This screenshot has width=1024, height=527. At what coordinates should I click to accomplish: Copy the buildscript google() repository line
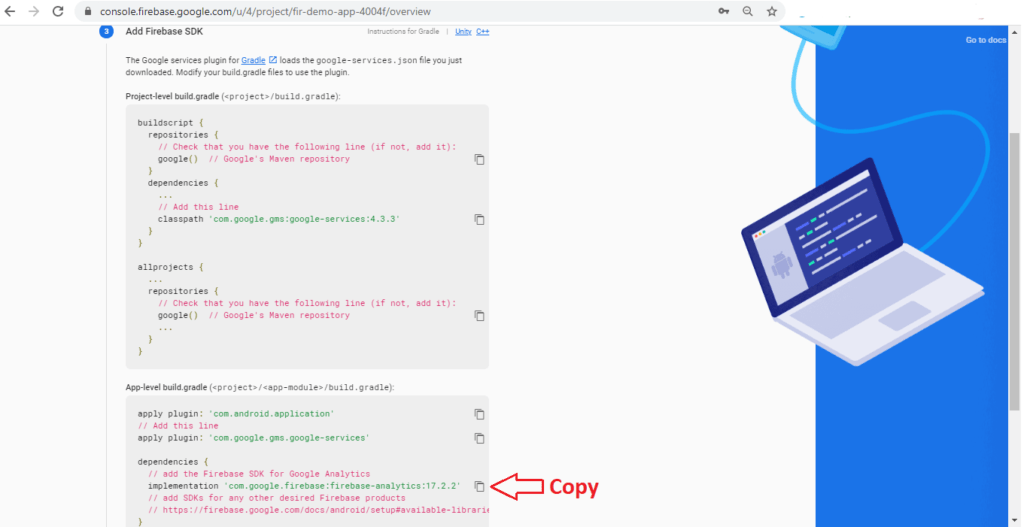479,159
